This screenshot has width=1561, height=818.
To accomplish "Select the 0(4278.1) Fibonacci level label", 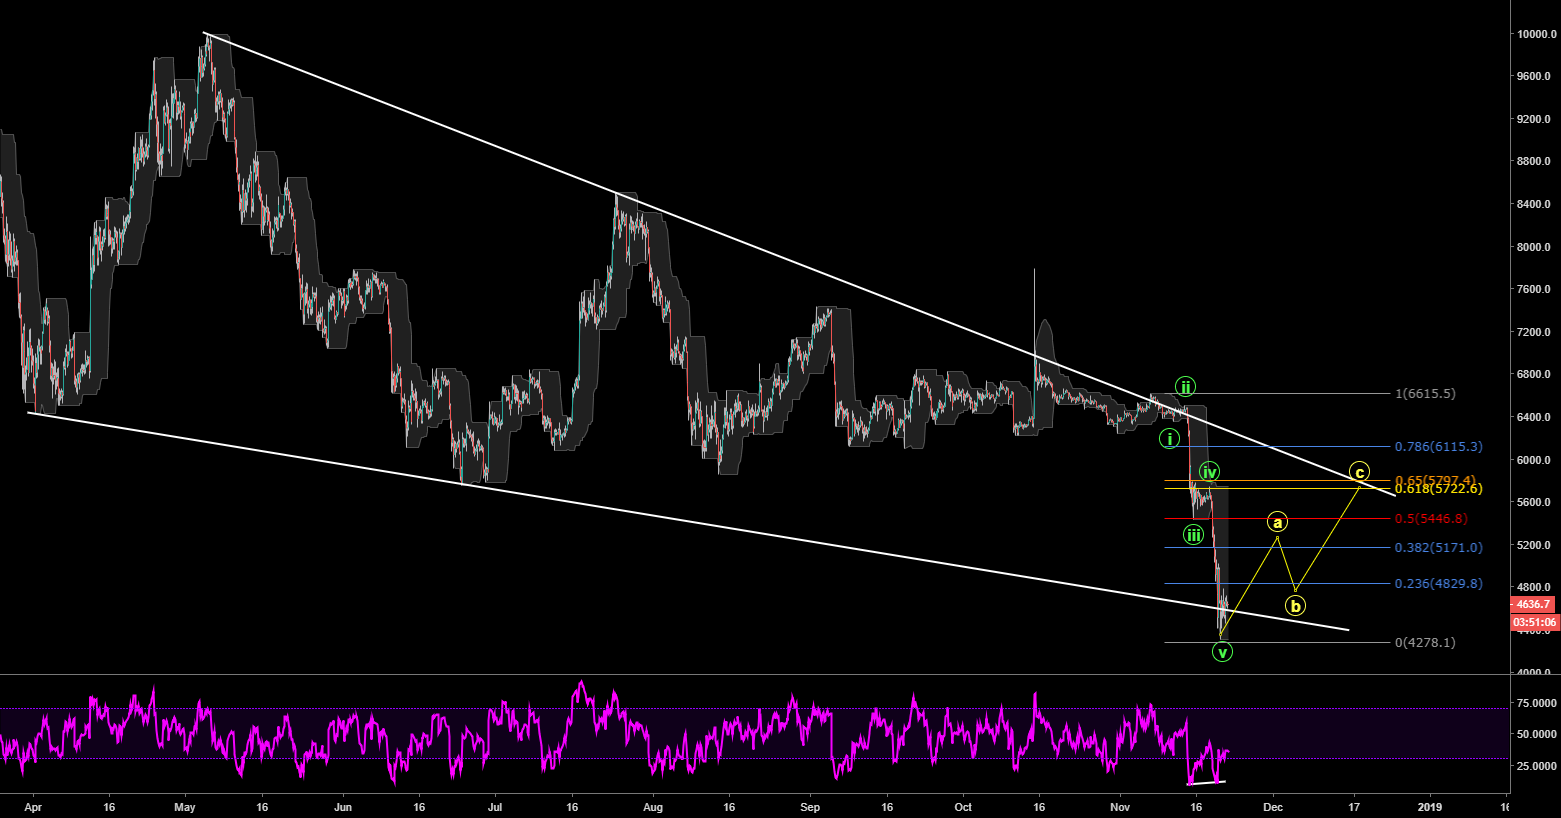I will pos(1425,643).
